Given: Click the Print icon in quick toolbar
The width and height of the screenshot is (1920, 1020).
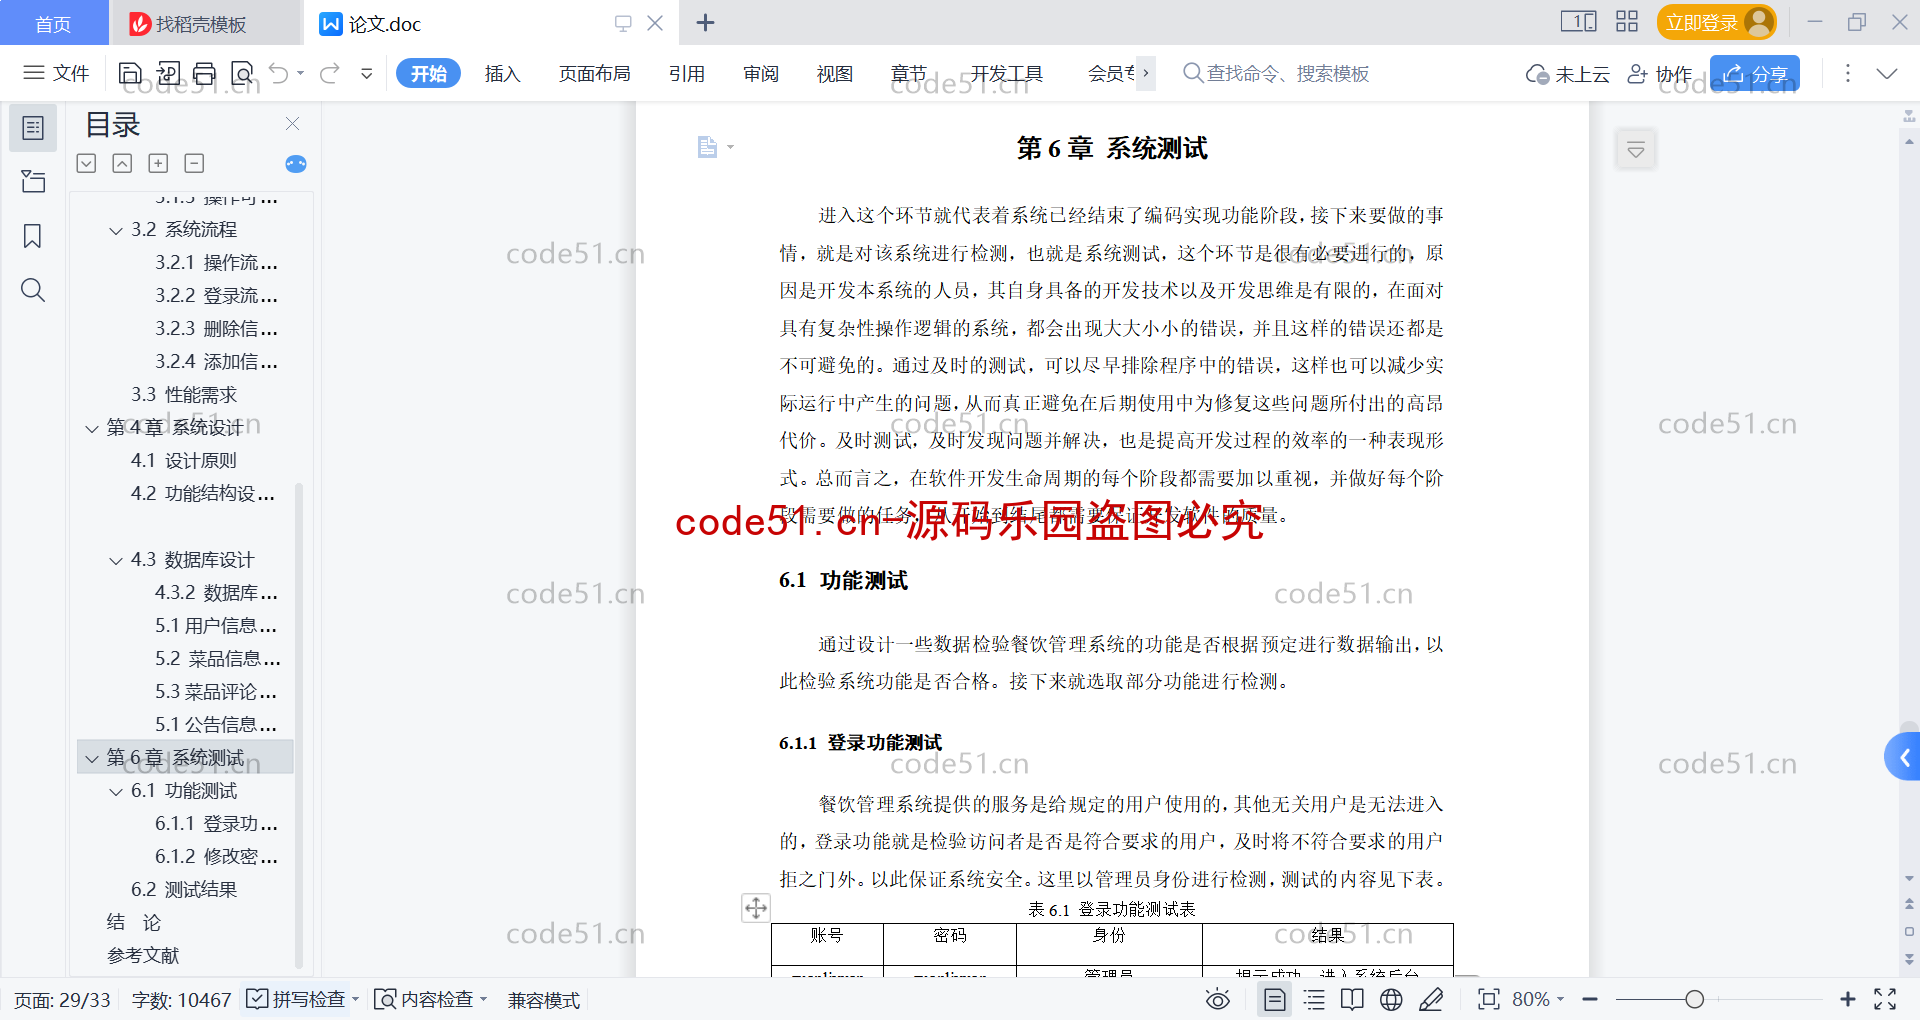Looking at the screenshot, I should click(x=205, y=73).
